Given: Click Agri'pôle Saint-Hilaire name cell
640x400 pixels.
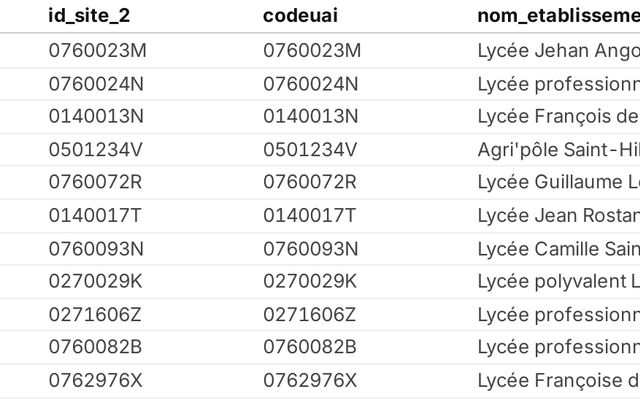Looking at the screenshot, I should tap(558, 150).
